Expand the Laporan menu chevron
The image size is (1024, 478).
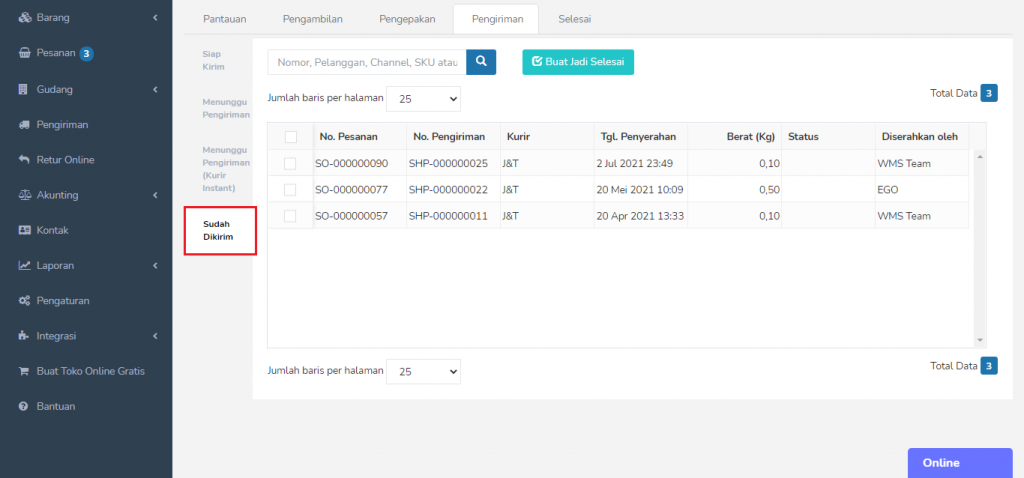(155, 265)
